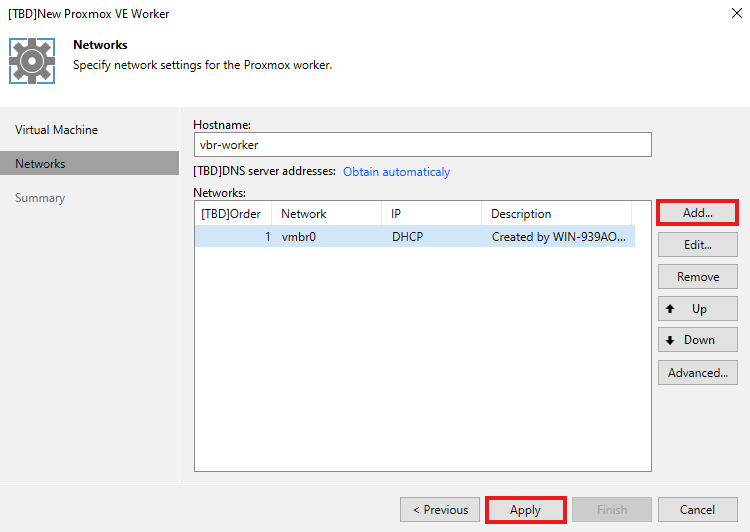Open the Obtain automatically DNS link

pyautogui.click(x=396, y=172)
